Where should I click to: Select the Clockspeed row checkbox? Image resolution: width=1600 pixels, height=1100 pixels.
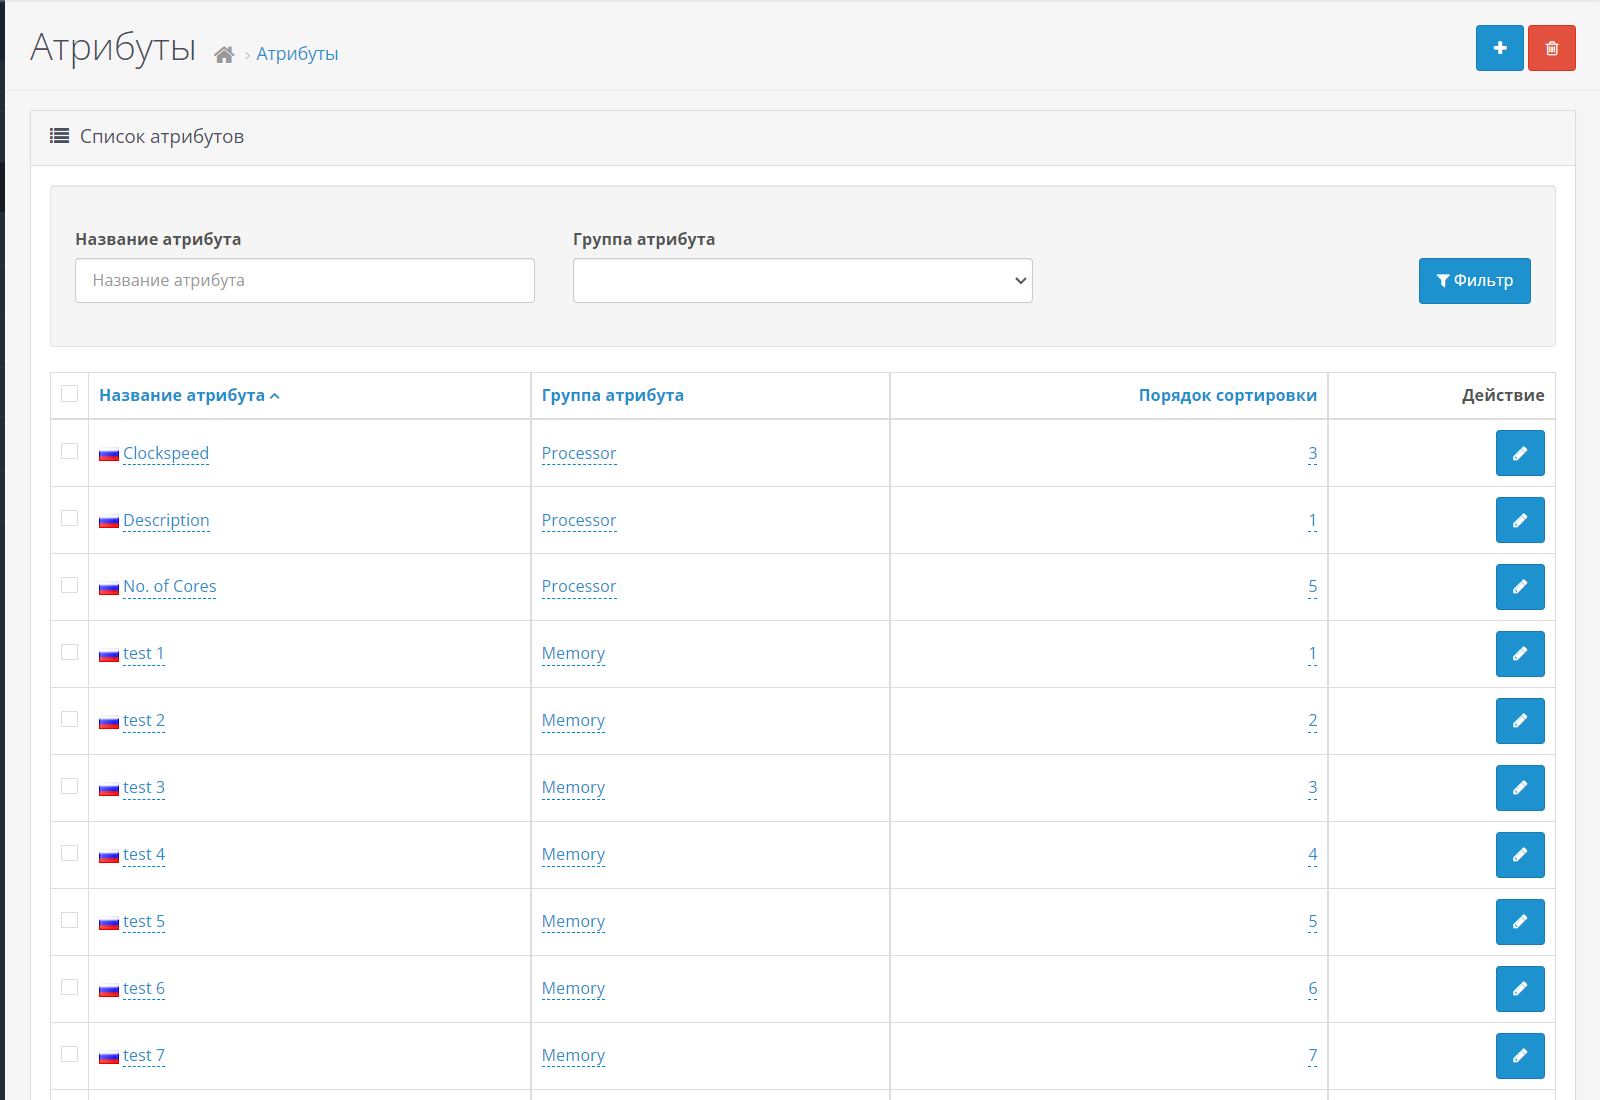click(x=69, y=451)
